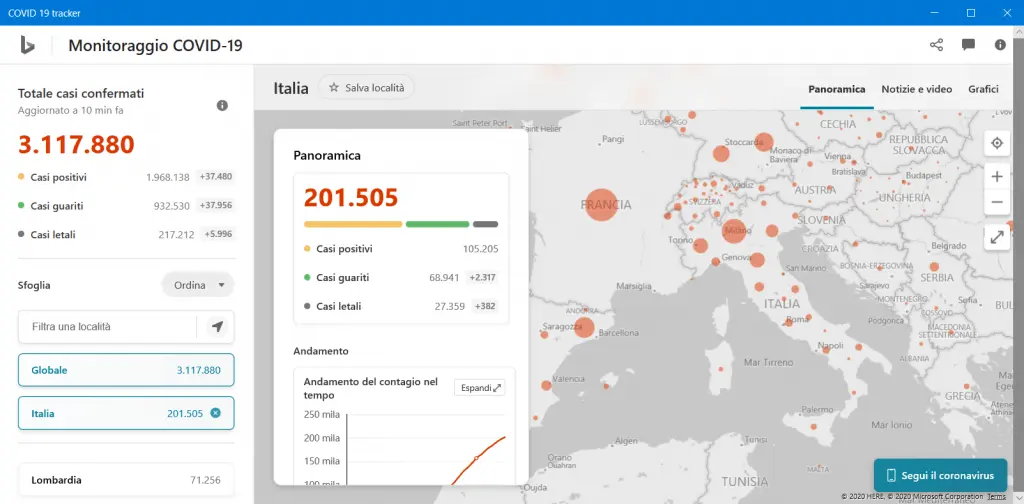
Task: Zoom in on the map
Action: point(997,176)
